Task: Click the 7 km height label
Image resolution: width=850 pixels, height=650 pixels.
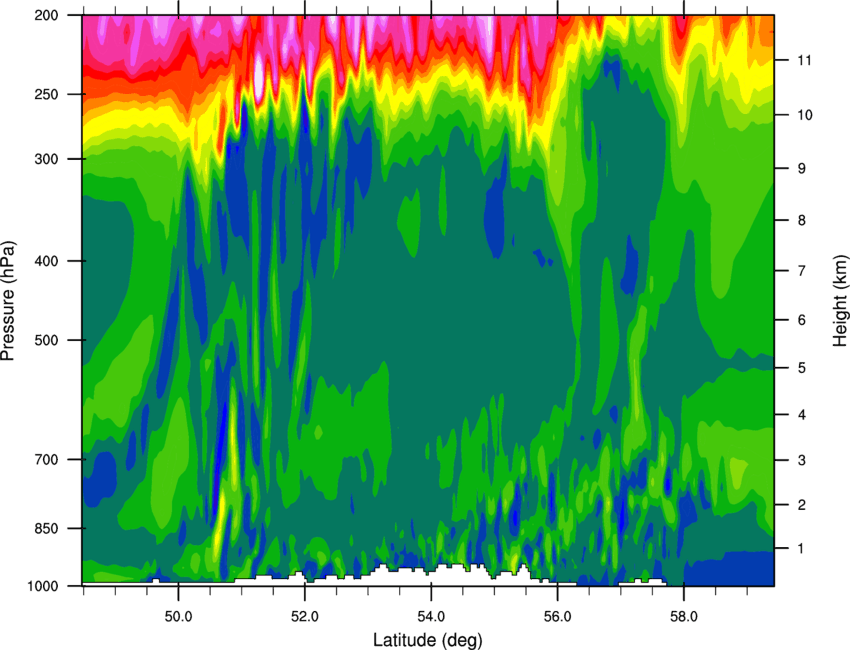Action: click(x=802, y=271)
